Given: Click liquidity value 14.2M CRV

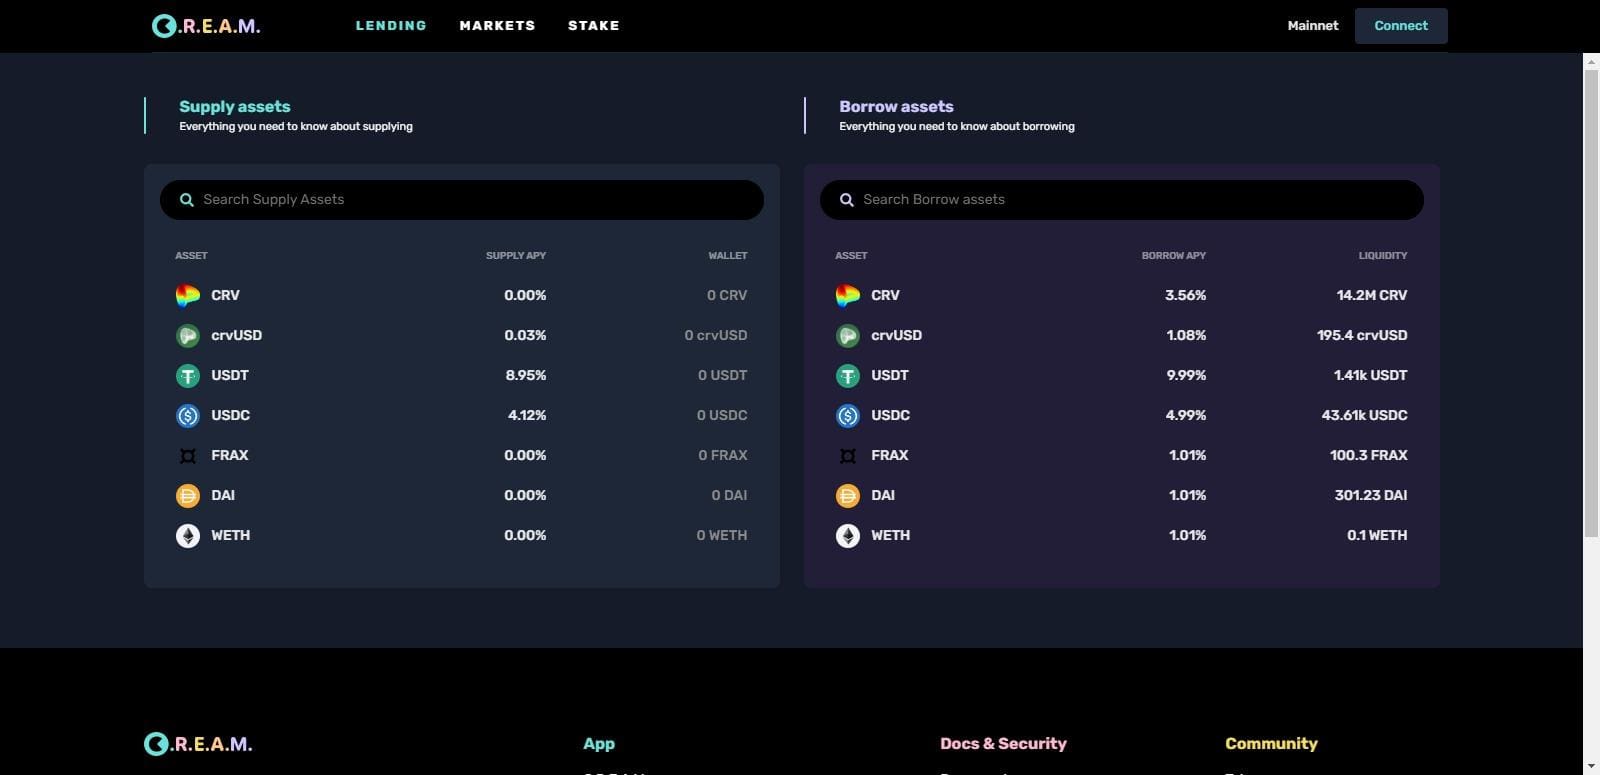Looking at the screenshot, I should click(1372, 296).
